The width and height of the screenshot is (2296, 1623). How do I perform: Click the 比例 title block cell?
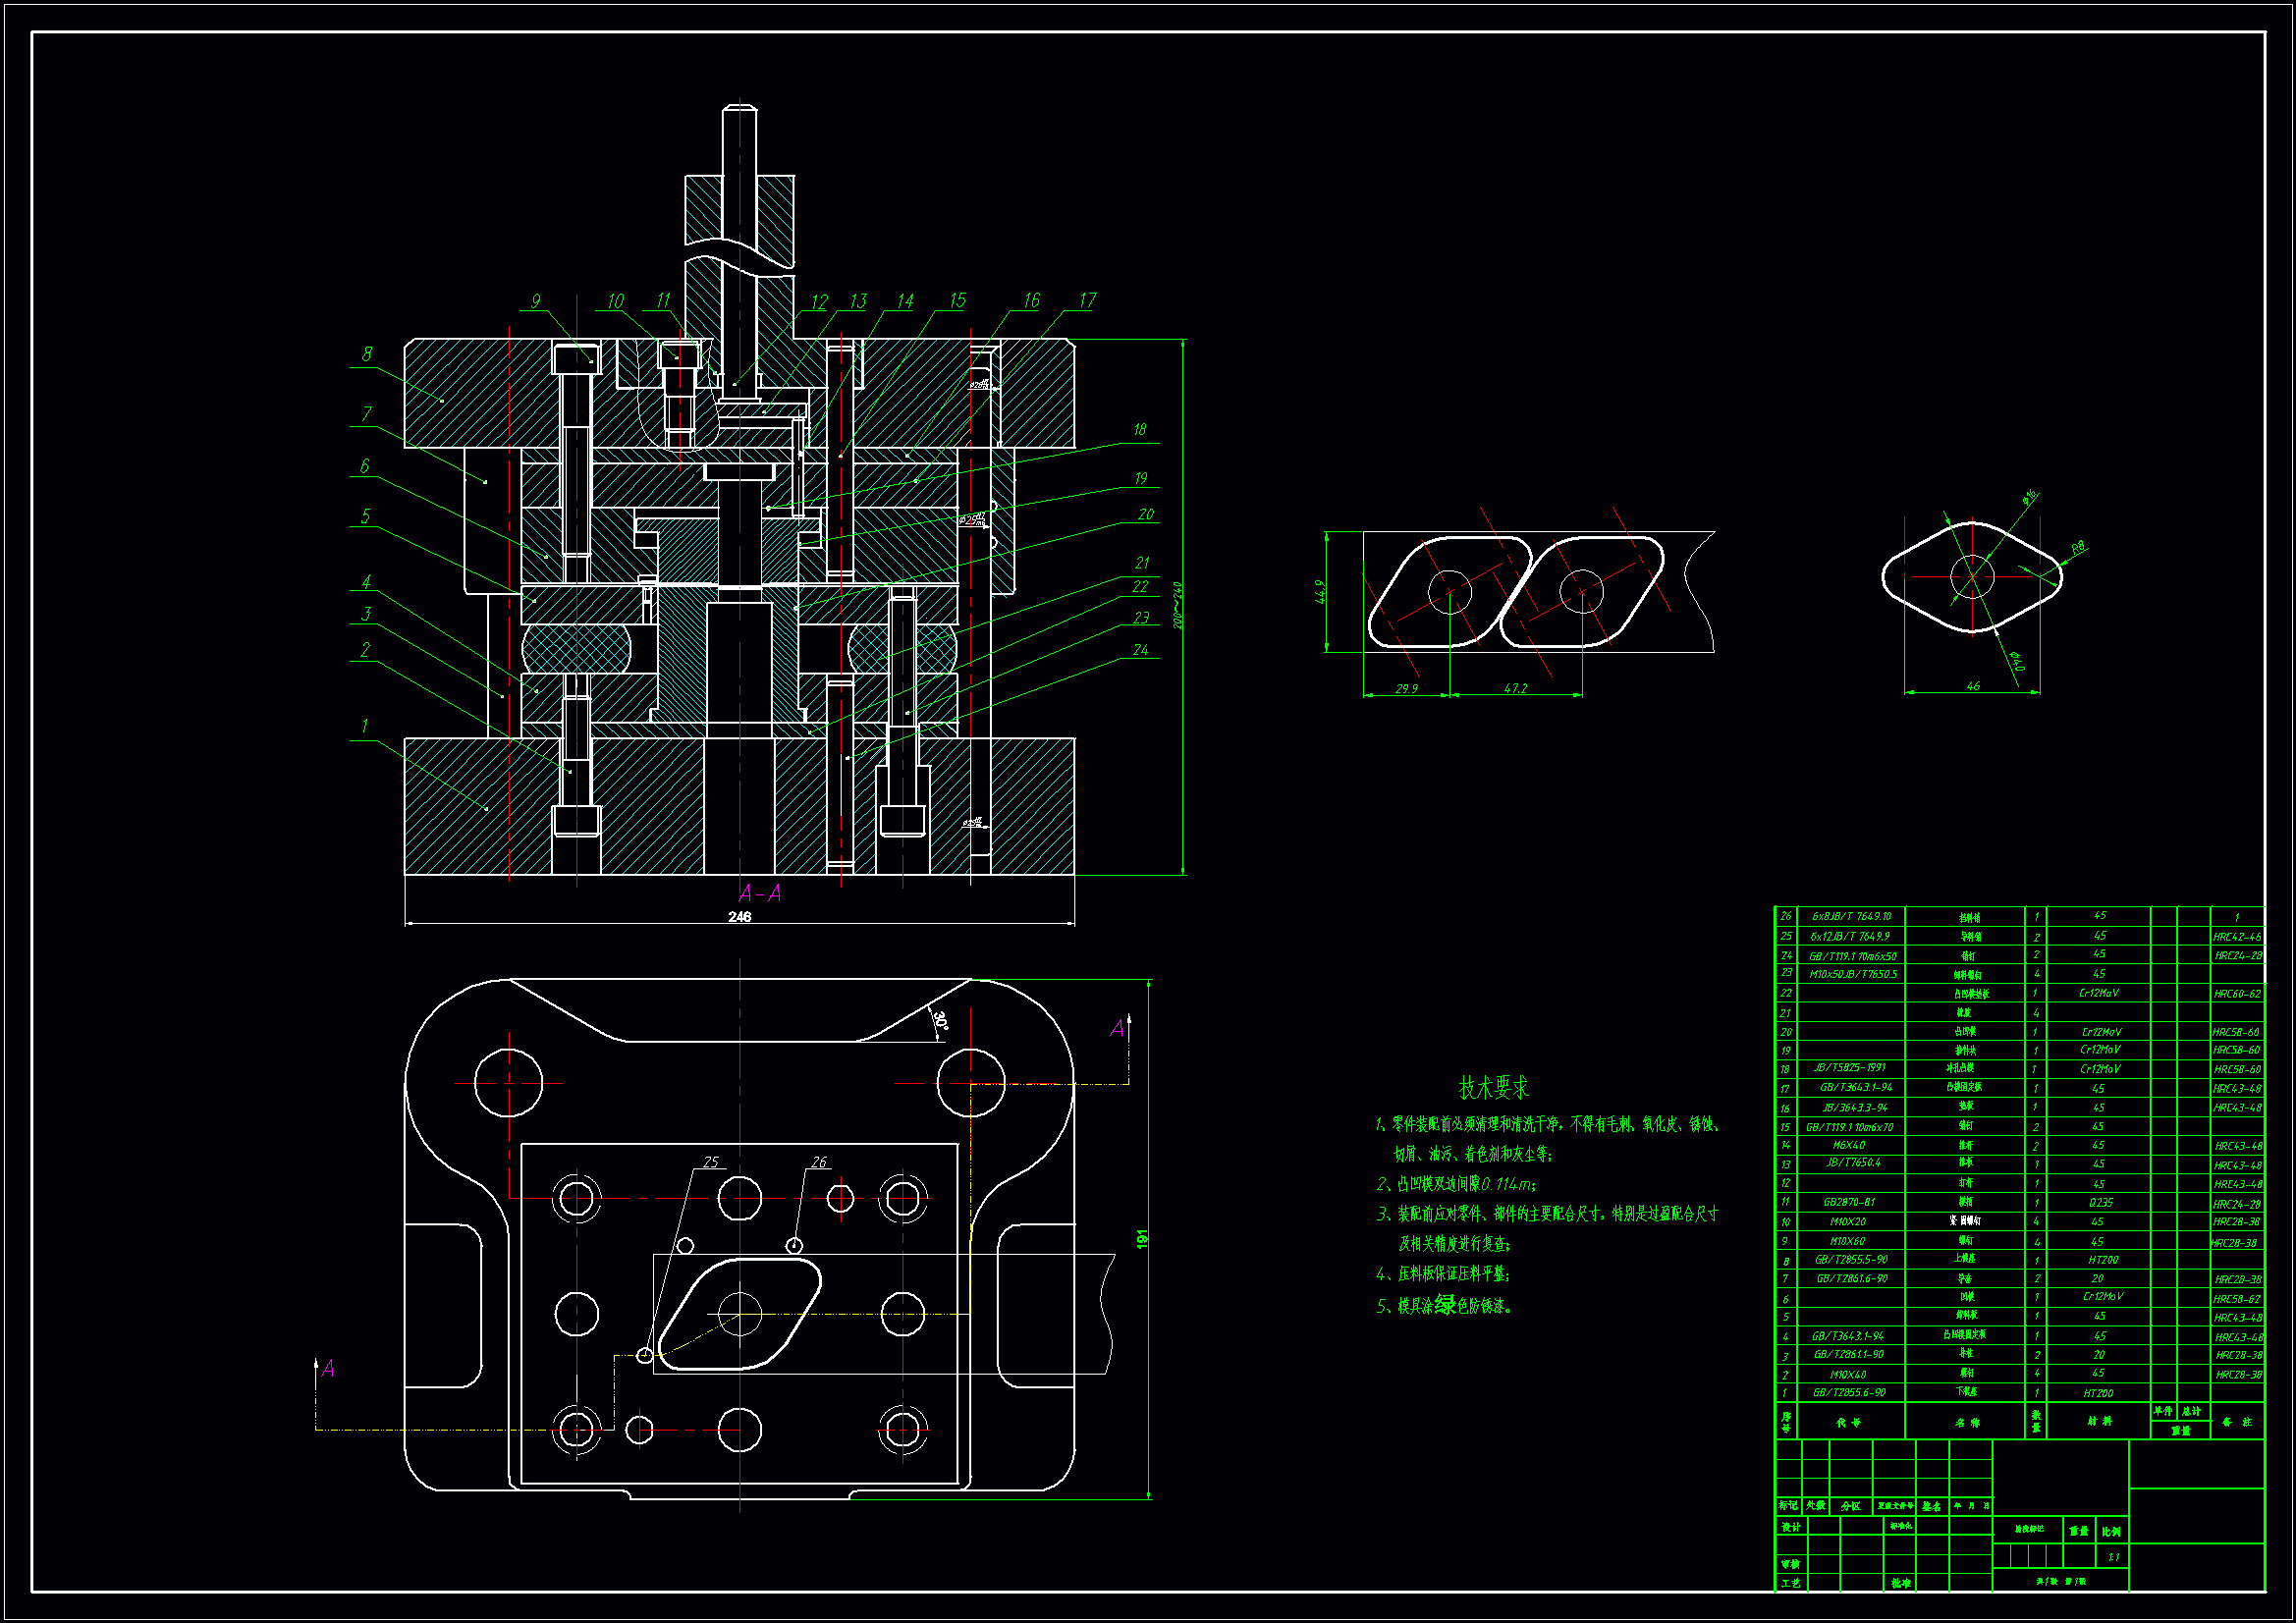coord(2111,1531)
